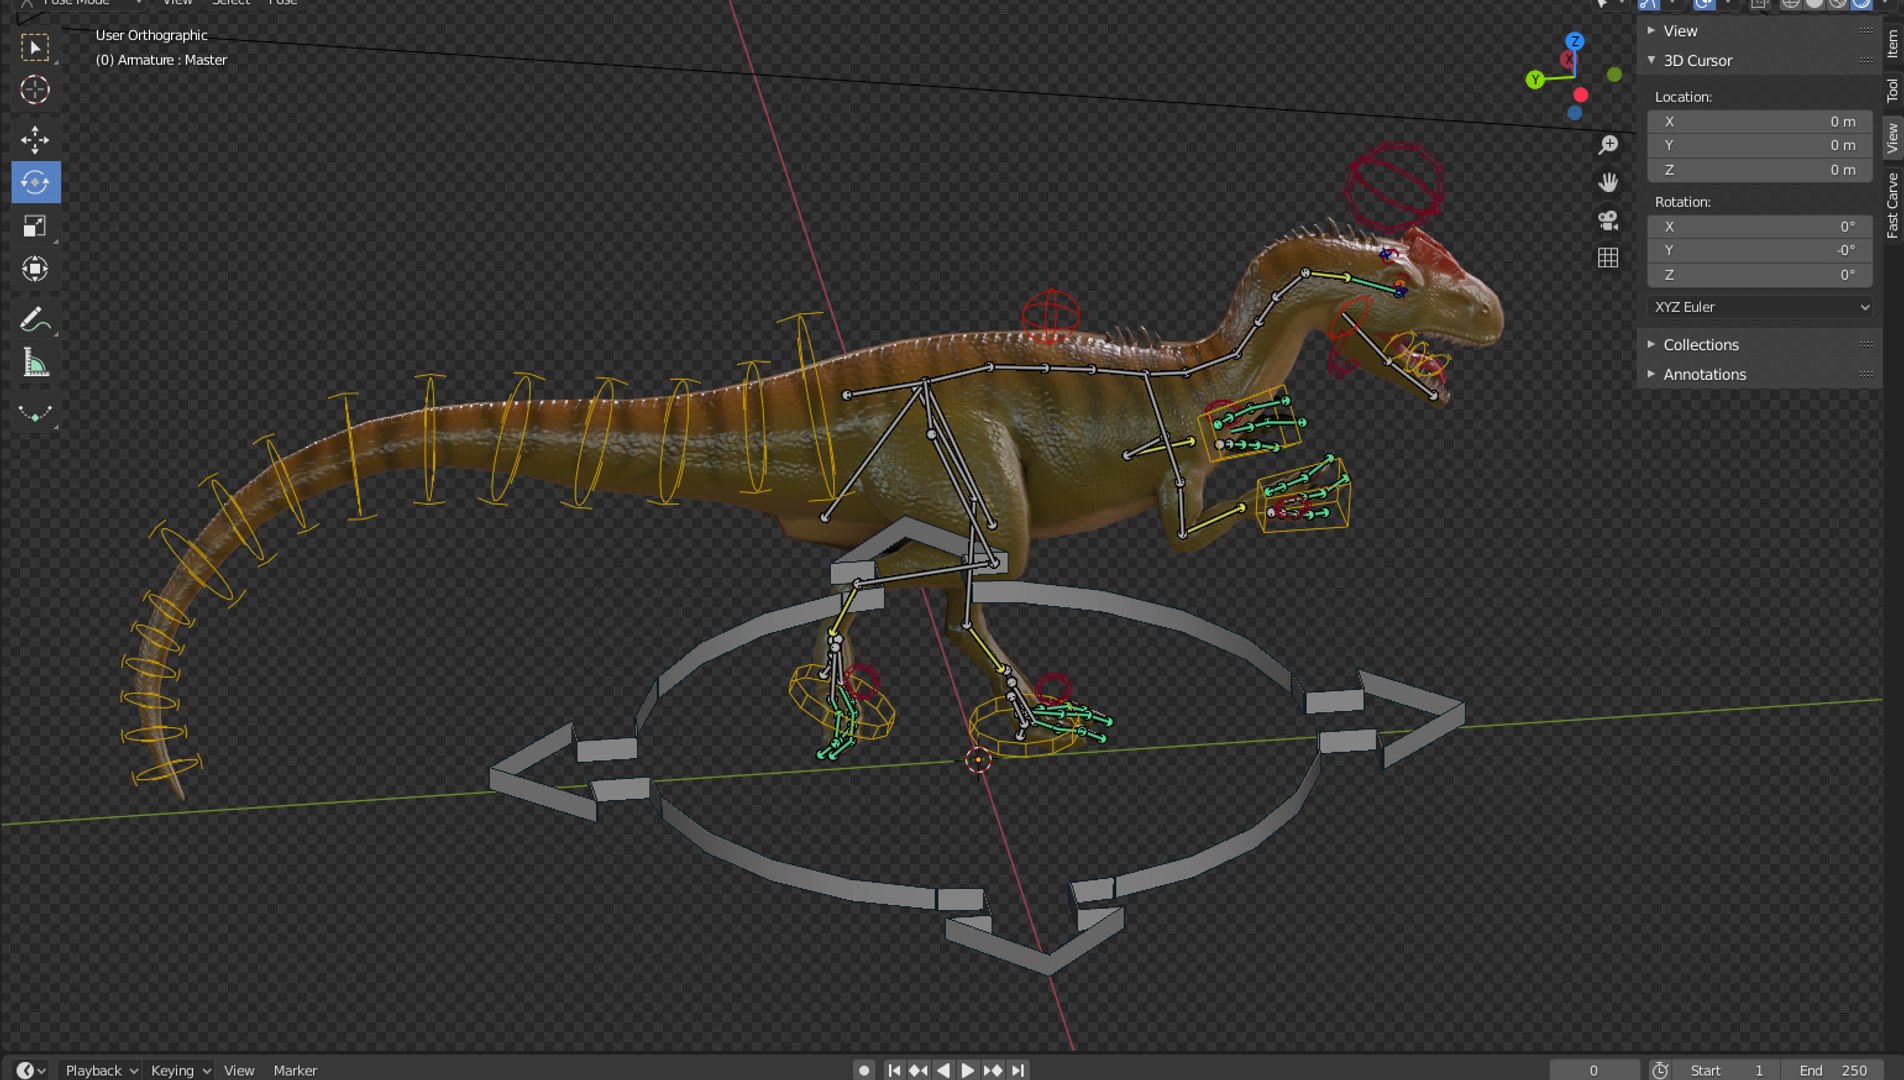Jump to next keyframe
The width and height of the screenshot is (1904, 1080).
(x=992, y=1070)
